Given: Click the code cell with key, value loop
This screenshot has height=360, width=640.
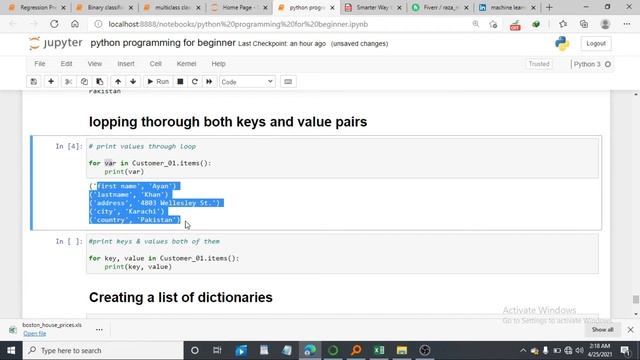Looking at the screenshot, I should coord(342,254).
